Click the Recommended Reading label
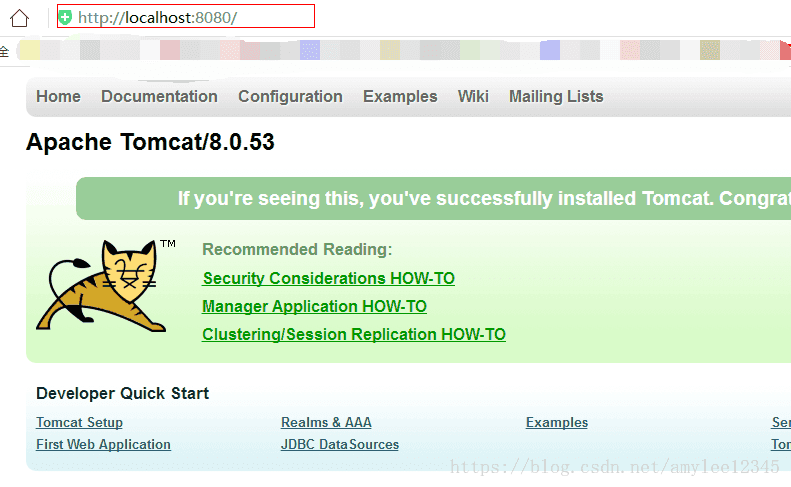791x487 pixels. coord(297,249)
